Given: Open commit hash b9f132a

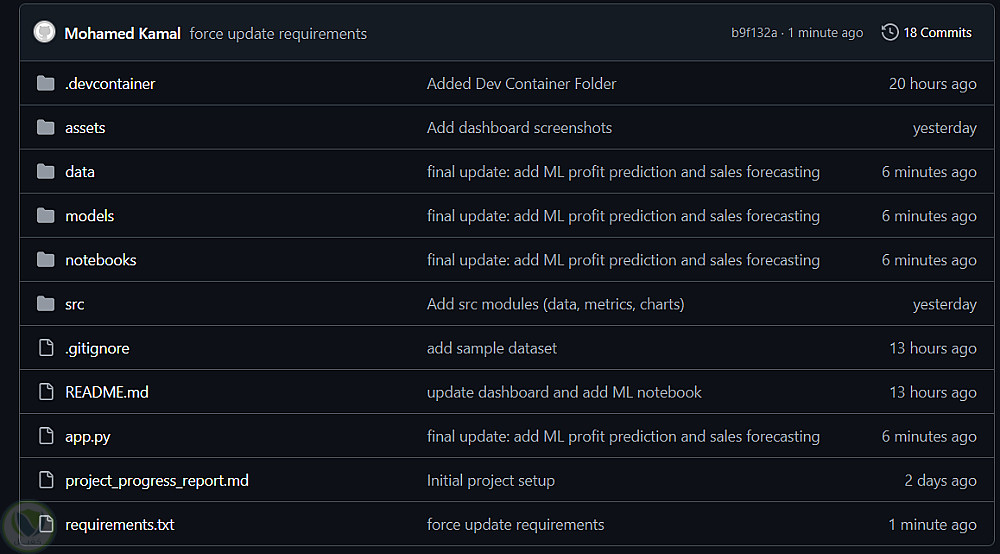Looking at the screenshot, I should pos(754,33).
